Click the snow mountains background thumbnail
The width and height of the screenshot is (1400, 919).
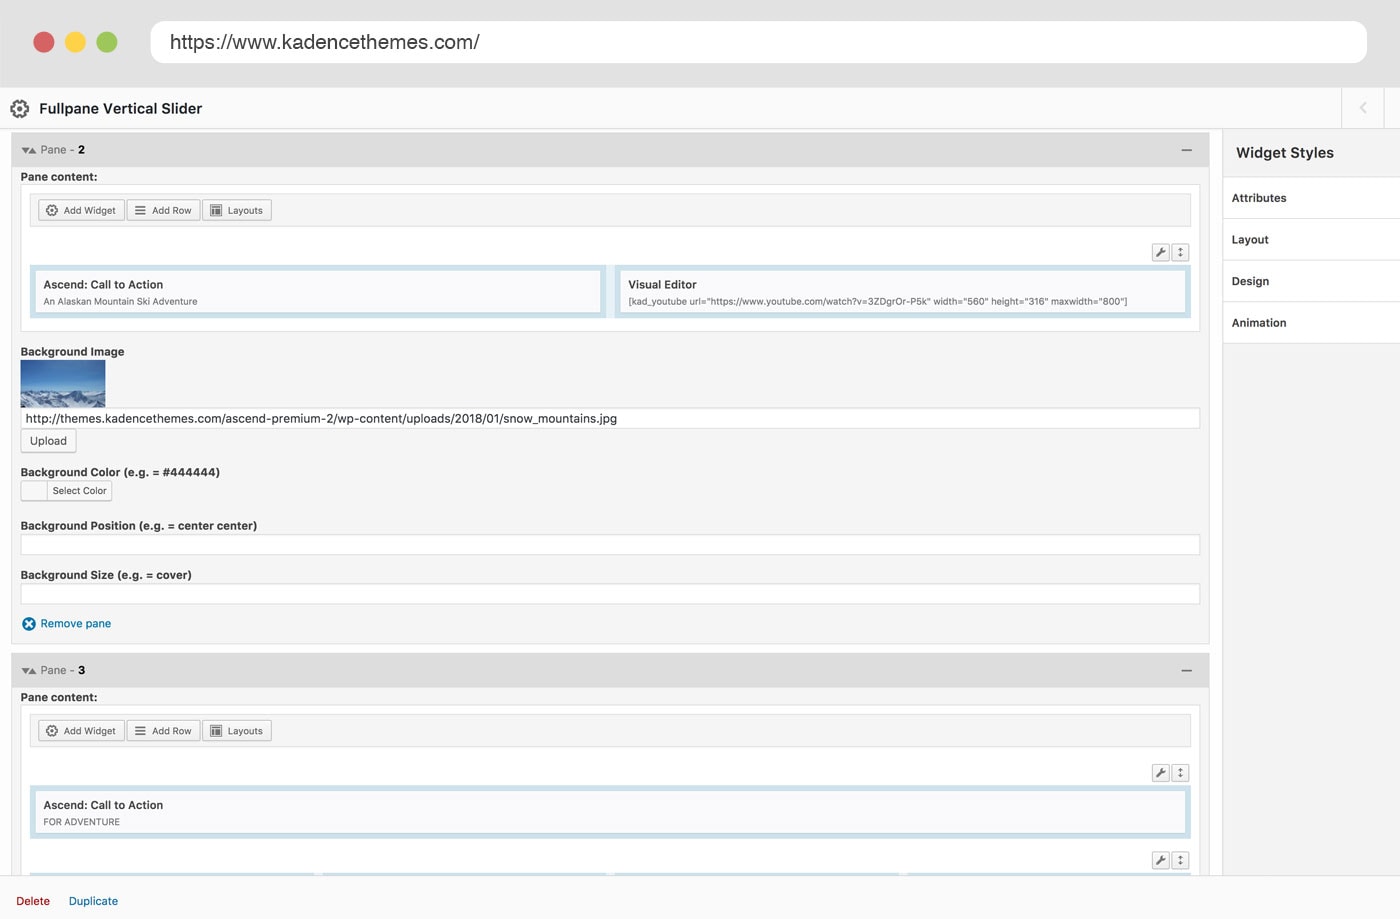[63, 384]
